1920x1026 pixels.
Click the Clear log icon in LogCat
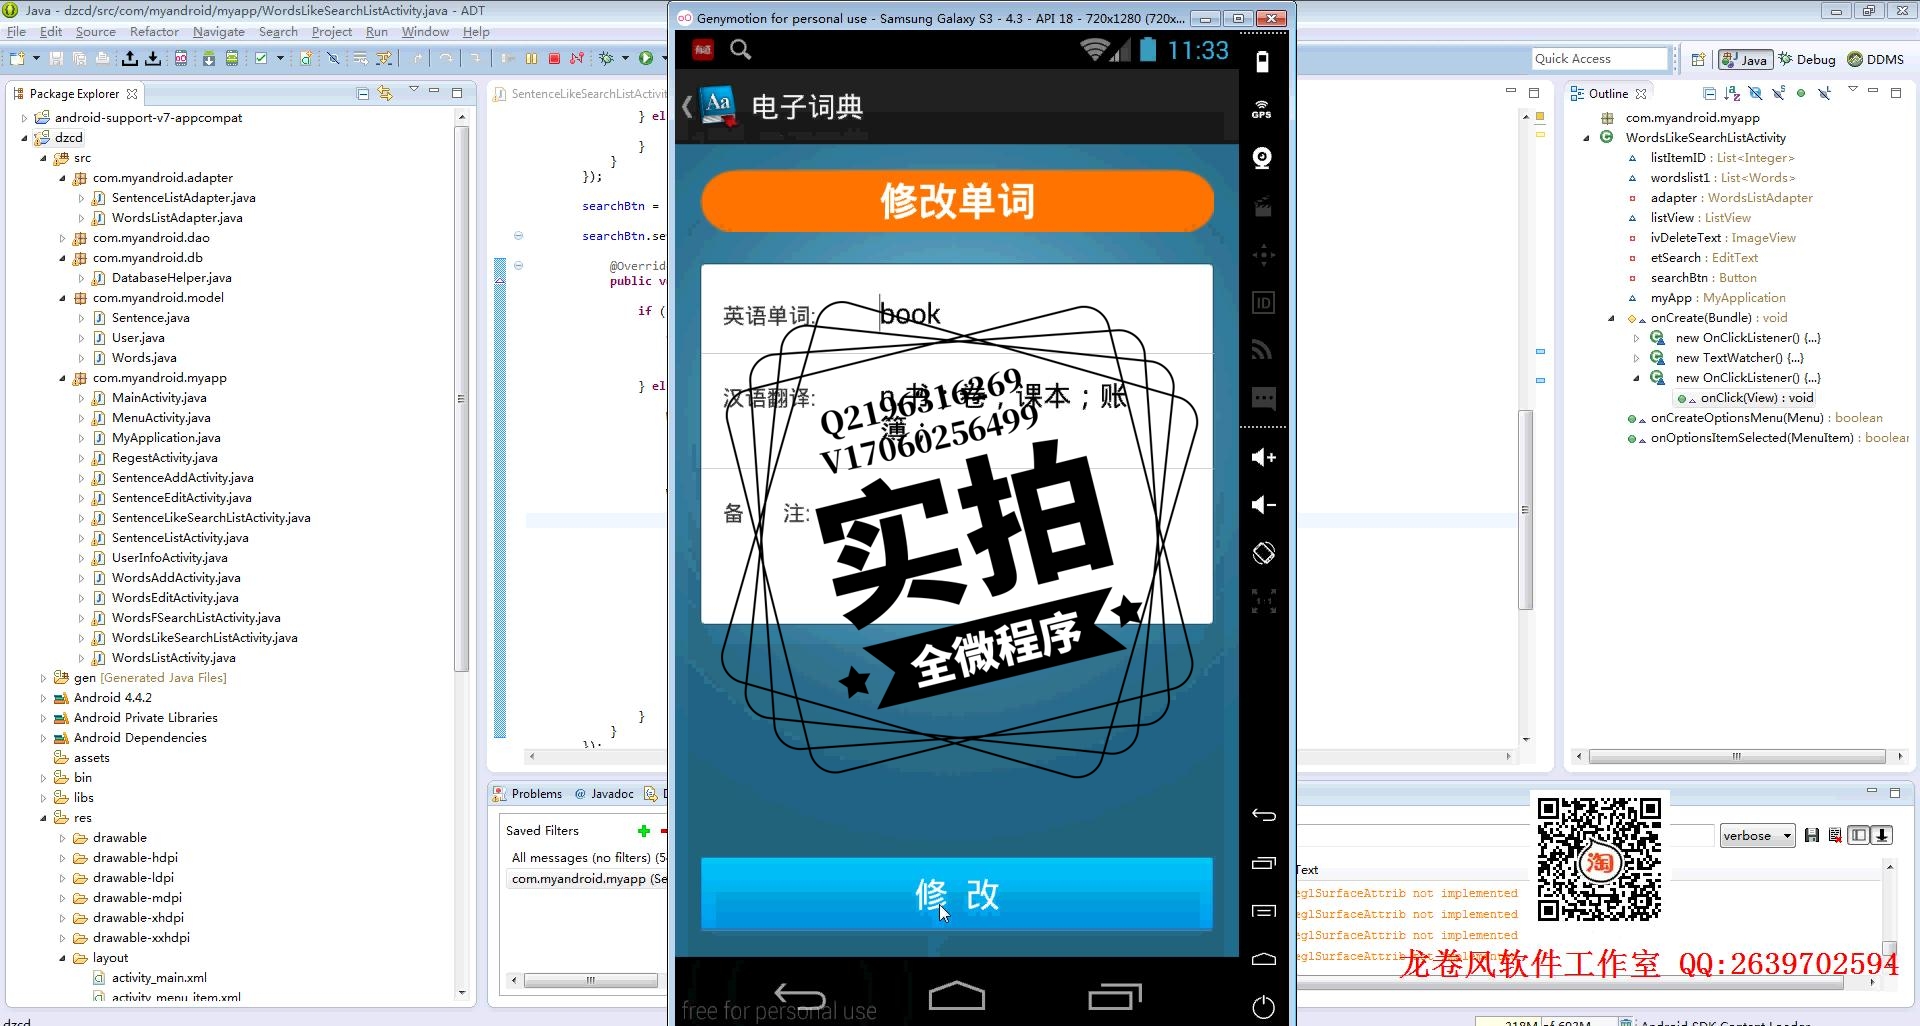[1835, 836]
